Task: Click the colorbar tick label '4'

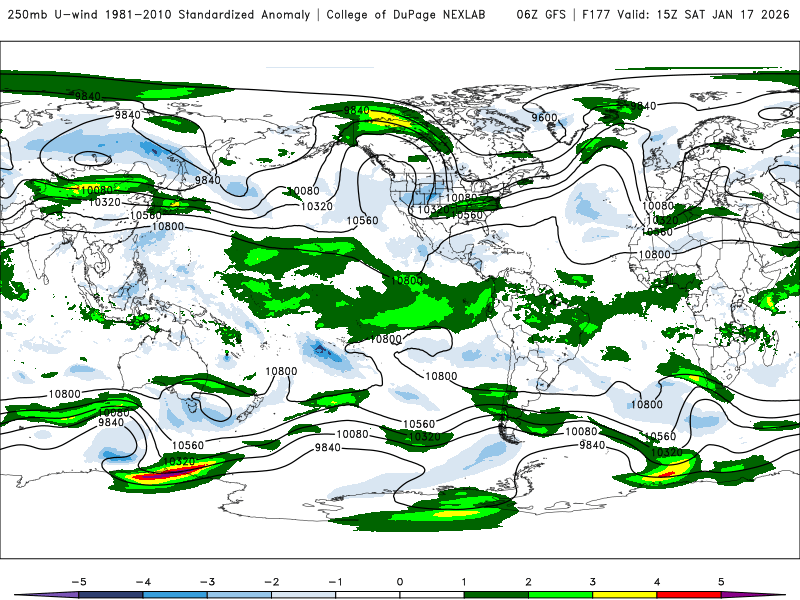Action: click(x=657, y=582)
